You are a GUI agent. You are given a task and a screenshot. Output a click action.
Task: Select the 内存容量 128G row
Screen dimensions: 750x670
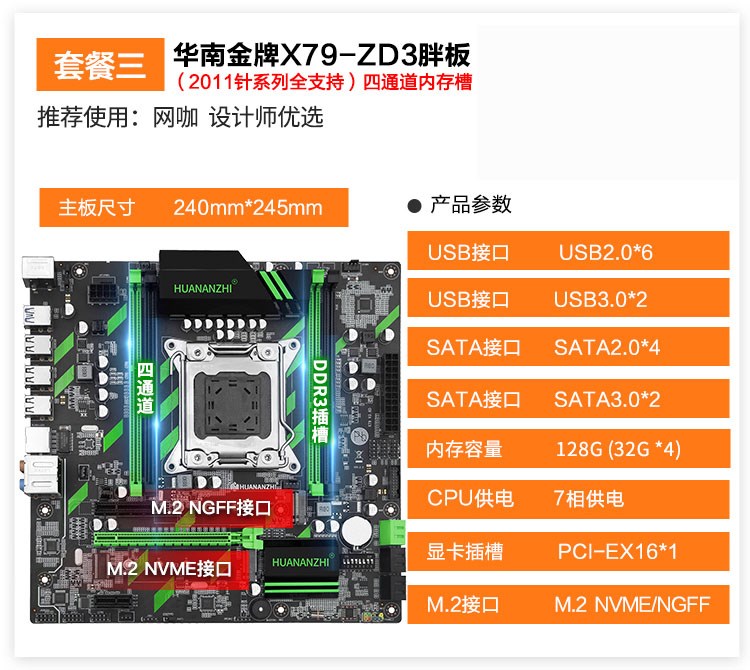(x=568, y=449)
